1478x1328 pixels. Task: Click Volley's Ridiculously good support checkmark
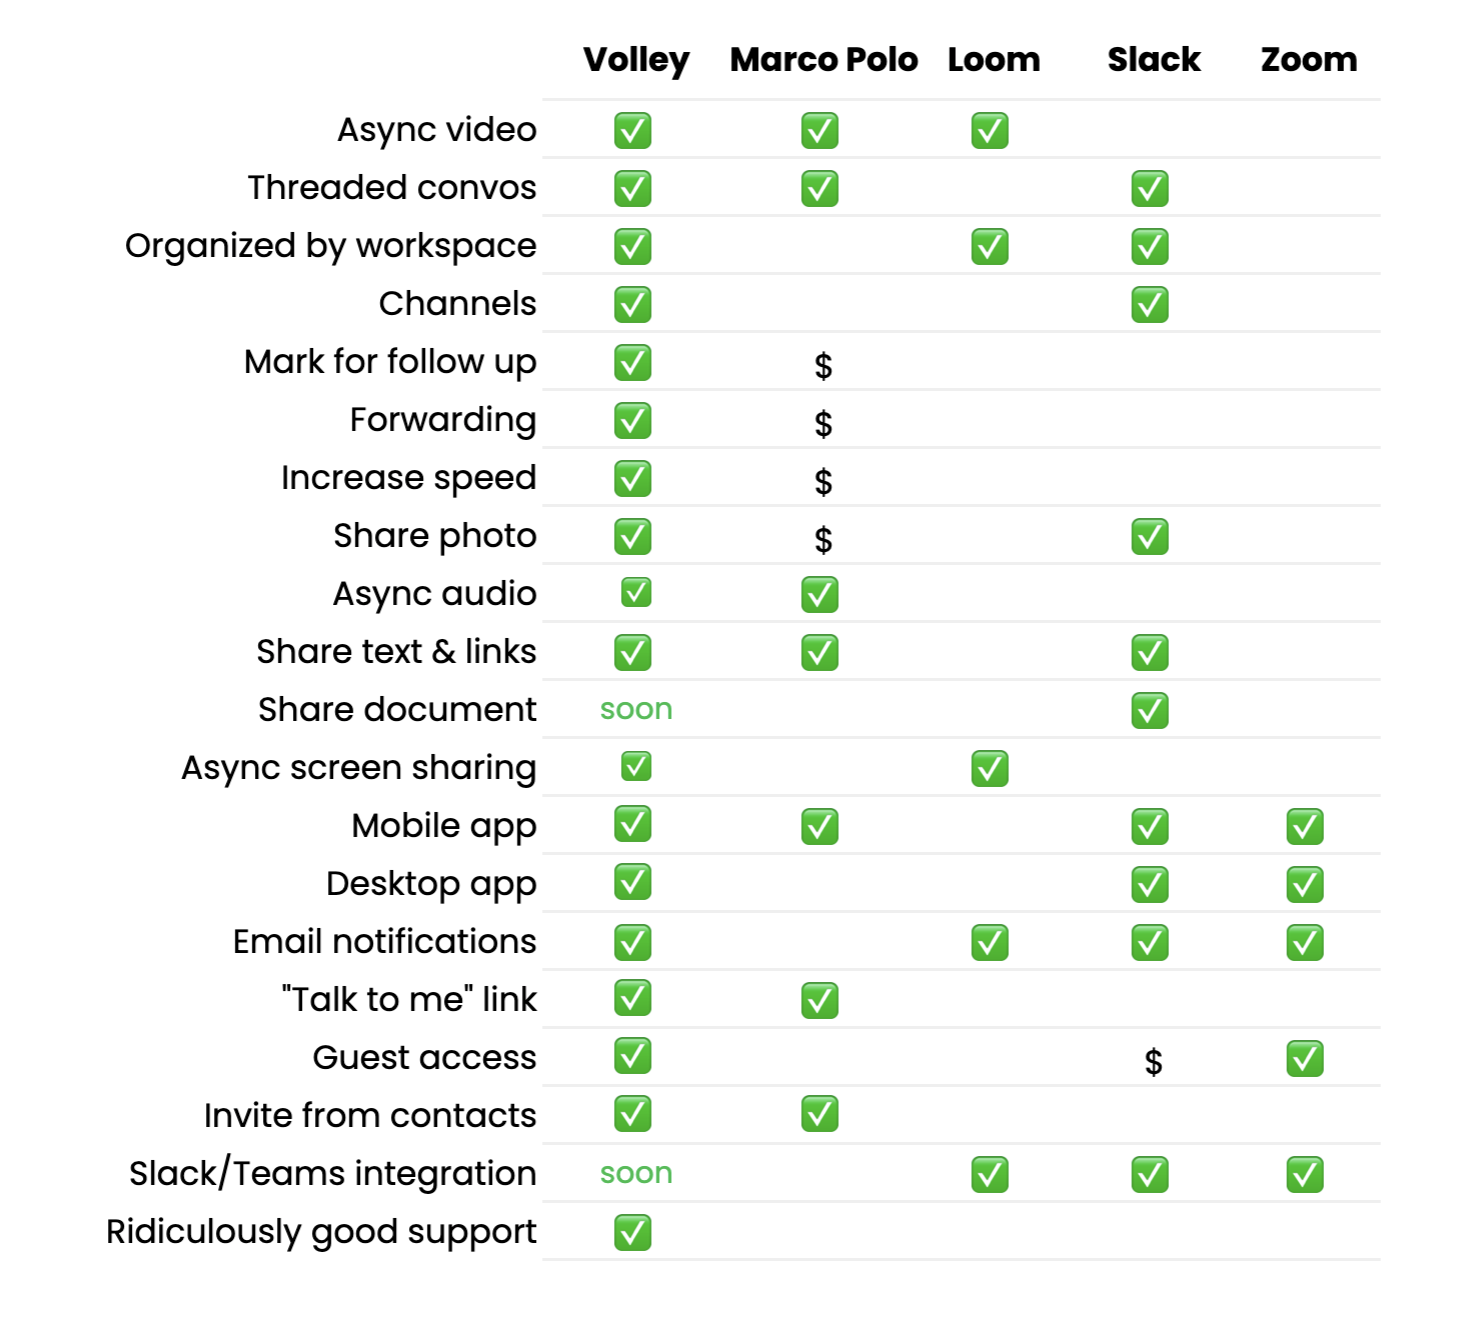633,1232
